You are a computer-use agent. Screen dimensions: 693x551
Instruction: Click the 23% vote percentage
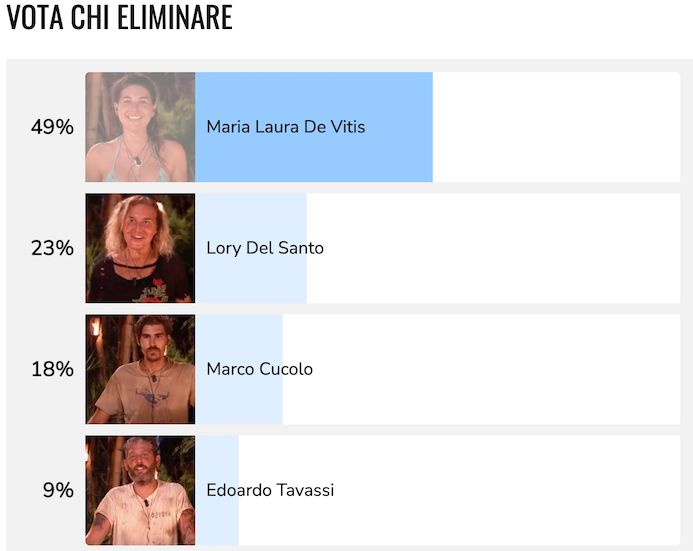(x=52, y=248)
